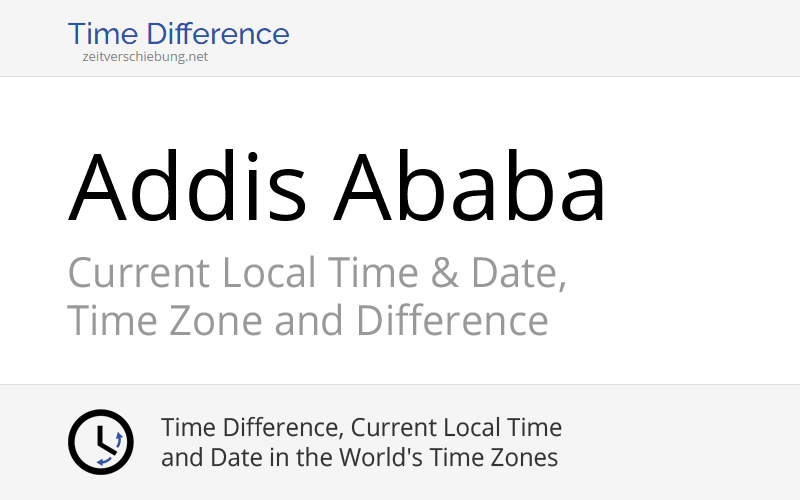
Task: Click the word "Time" in the blue logo
Action: 103,34
